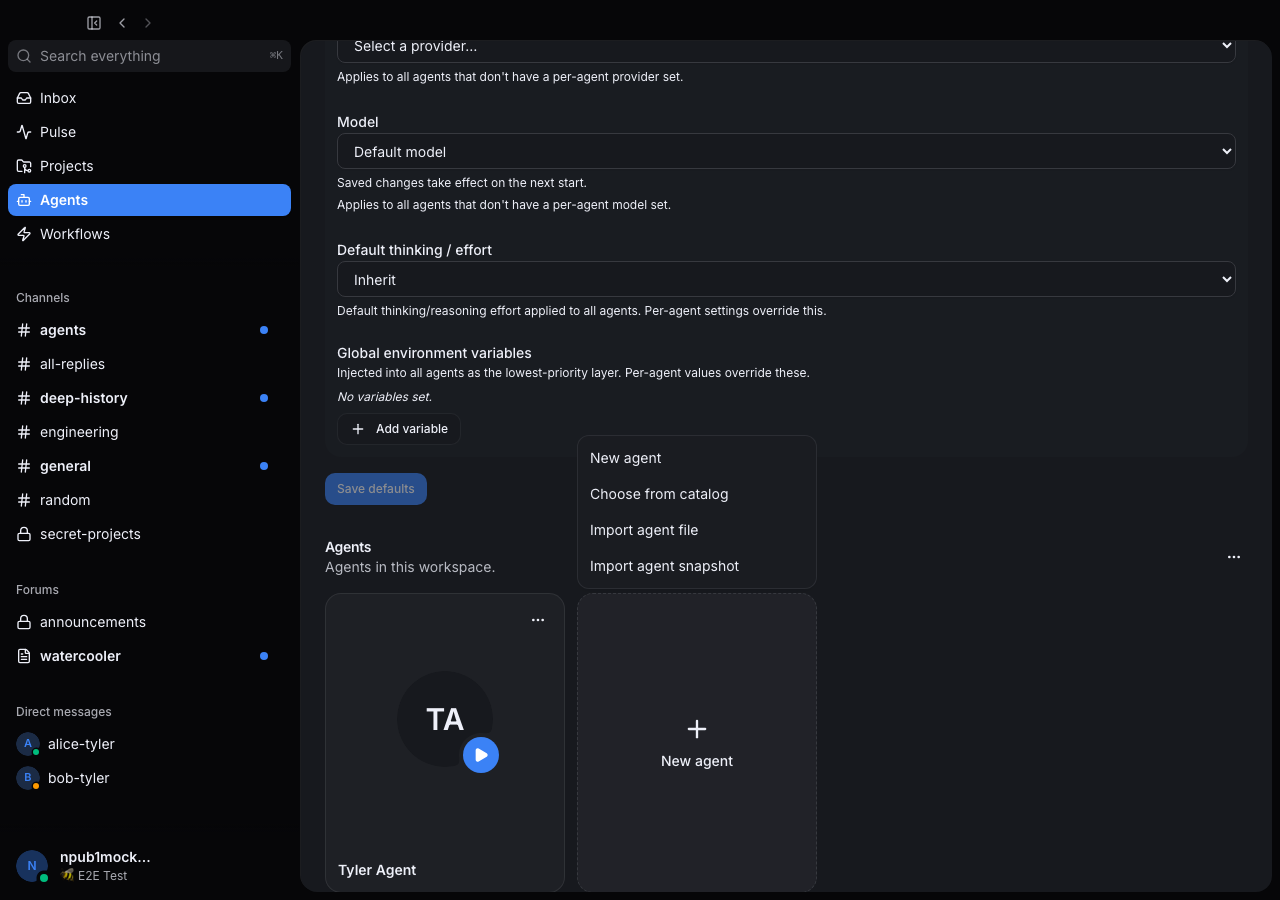
Task: Click the Inbox tray icon
Action: 24,98
